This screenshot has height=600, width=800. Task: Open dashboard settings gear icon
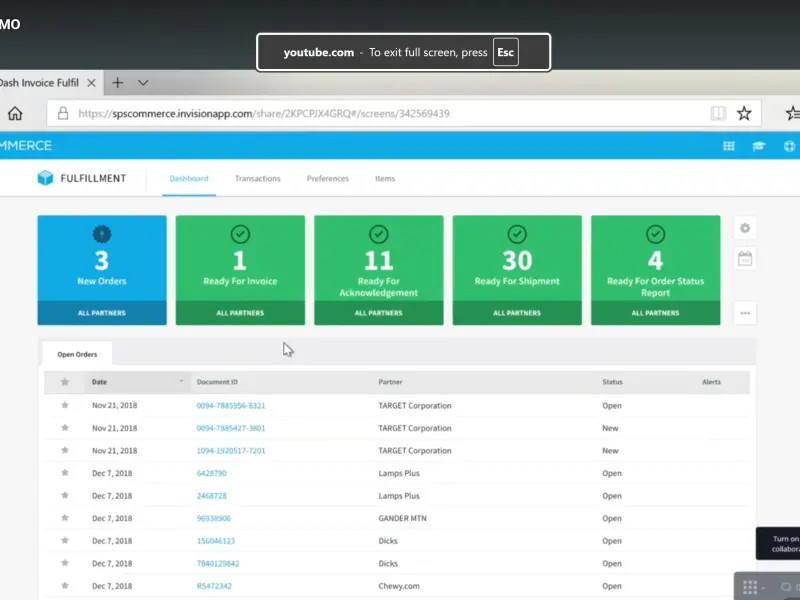pos(745,228)
